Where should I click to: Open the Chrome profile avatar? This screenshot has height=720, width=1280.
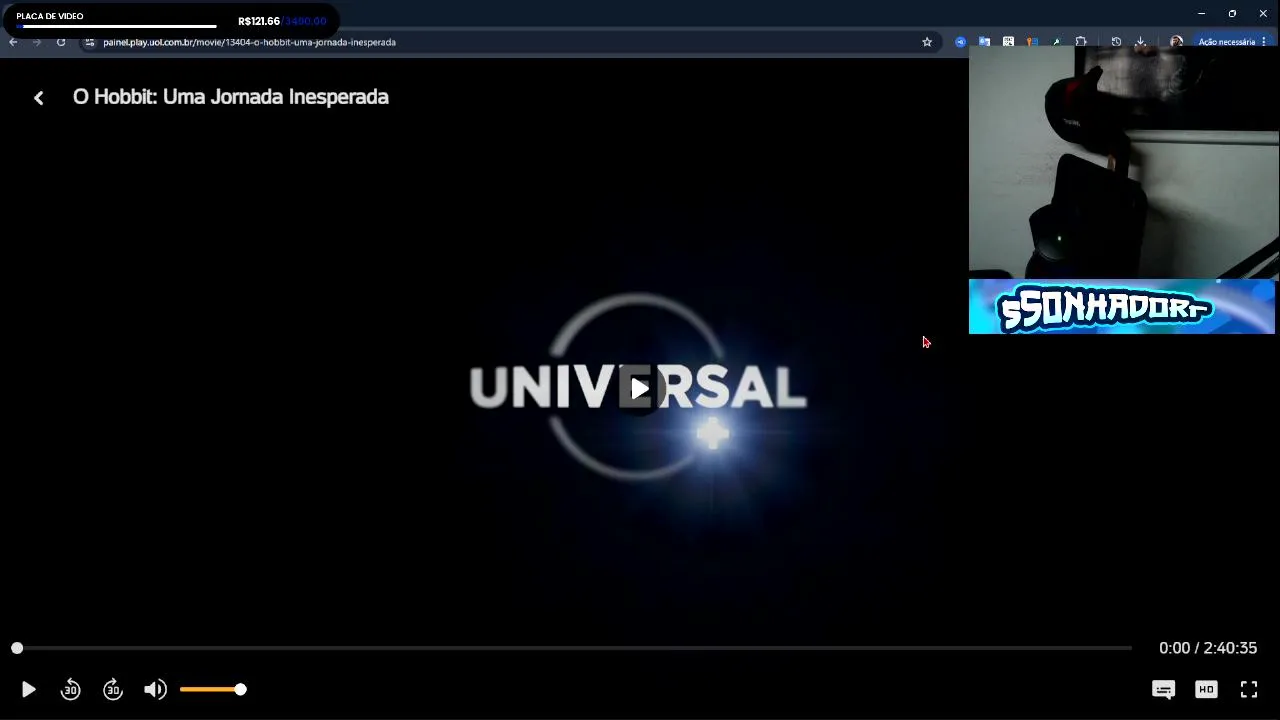[1176, 42]
